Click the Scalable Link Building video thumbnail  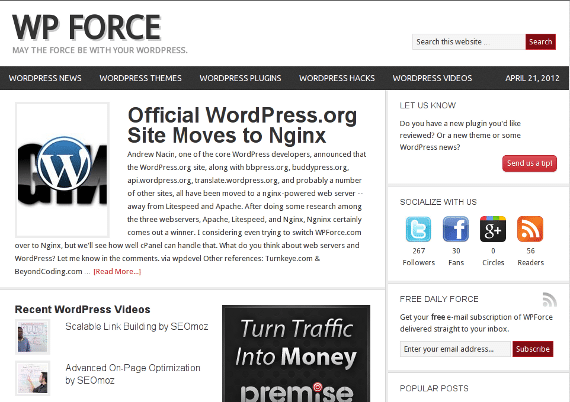point(32,337)
